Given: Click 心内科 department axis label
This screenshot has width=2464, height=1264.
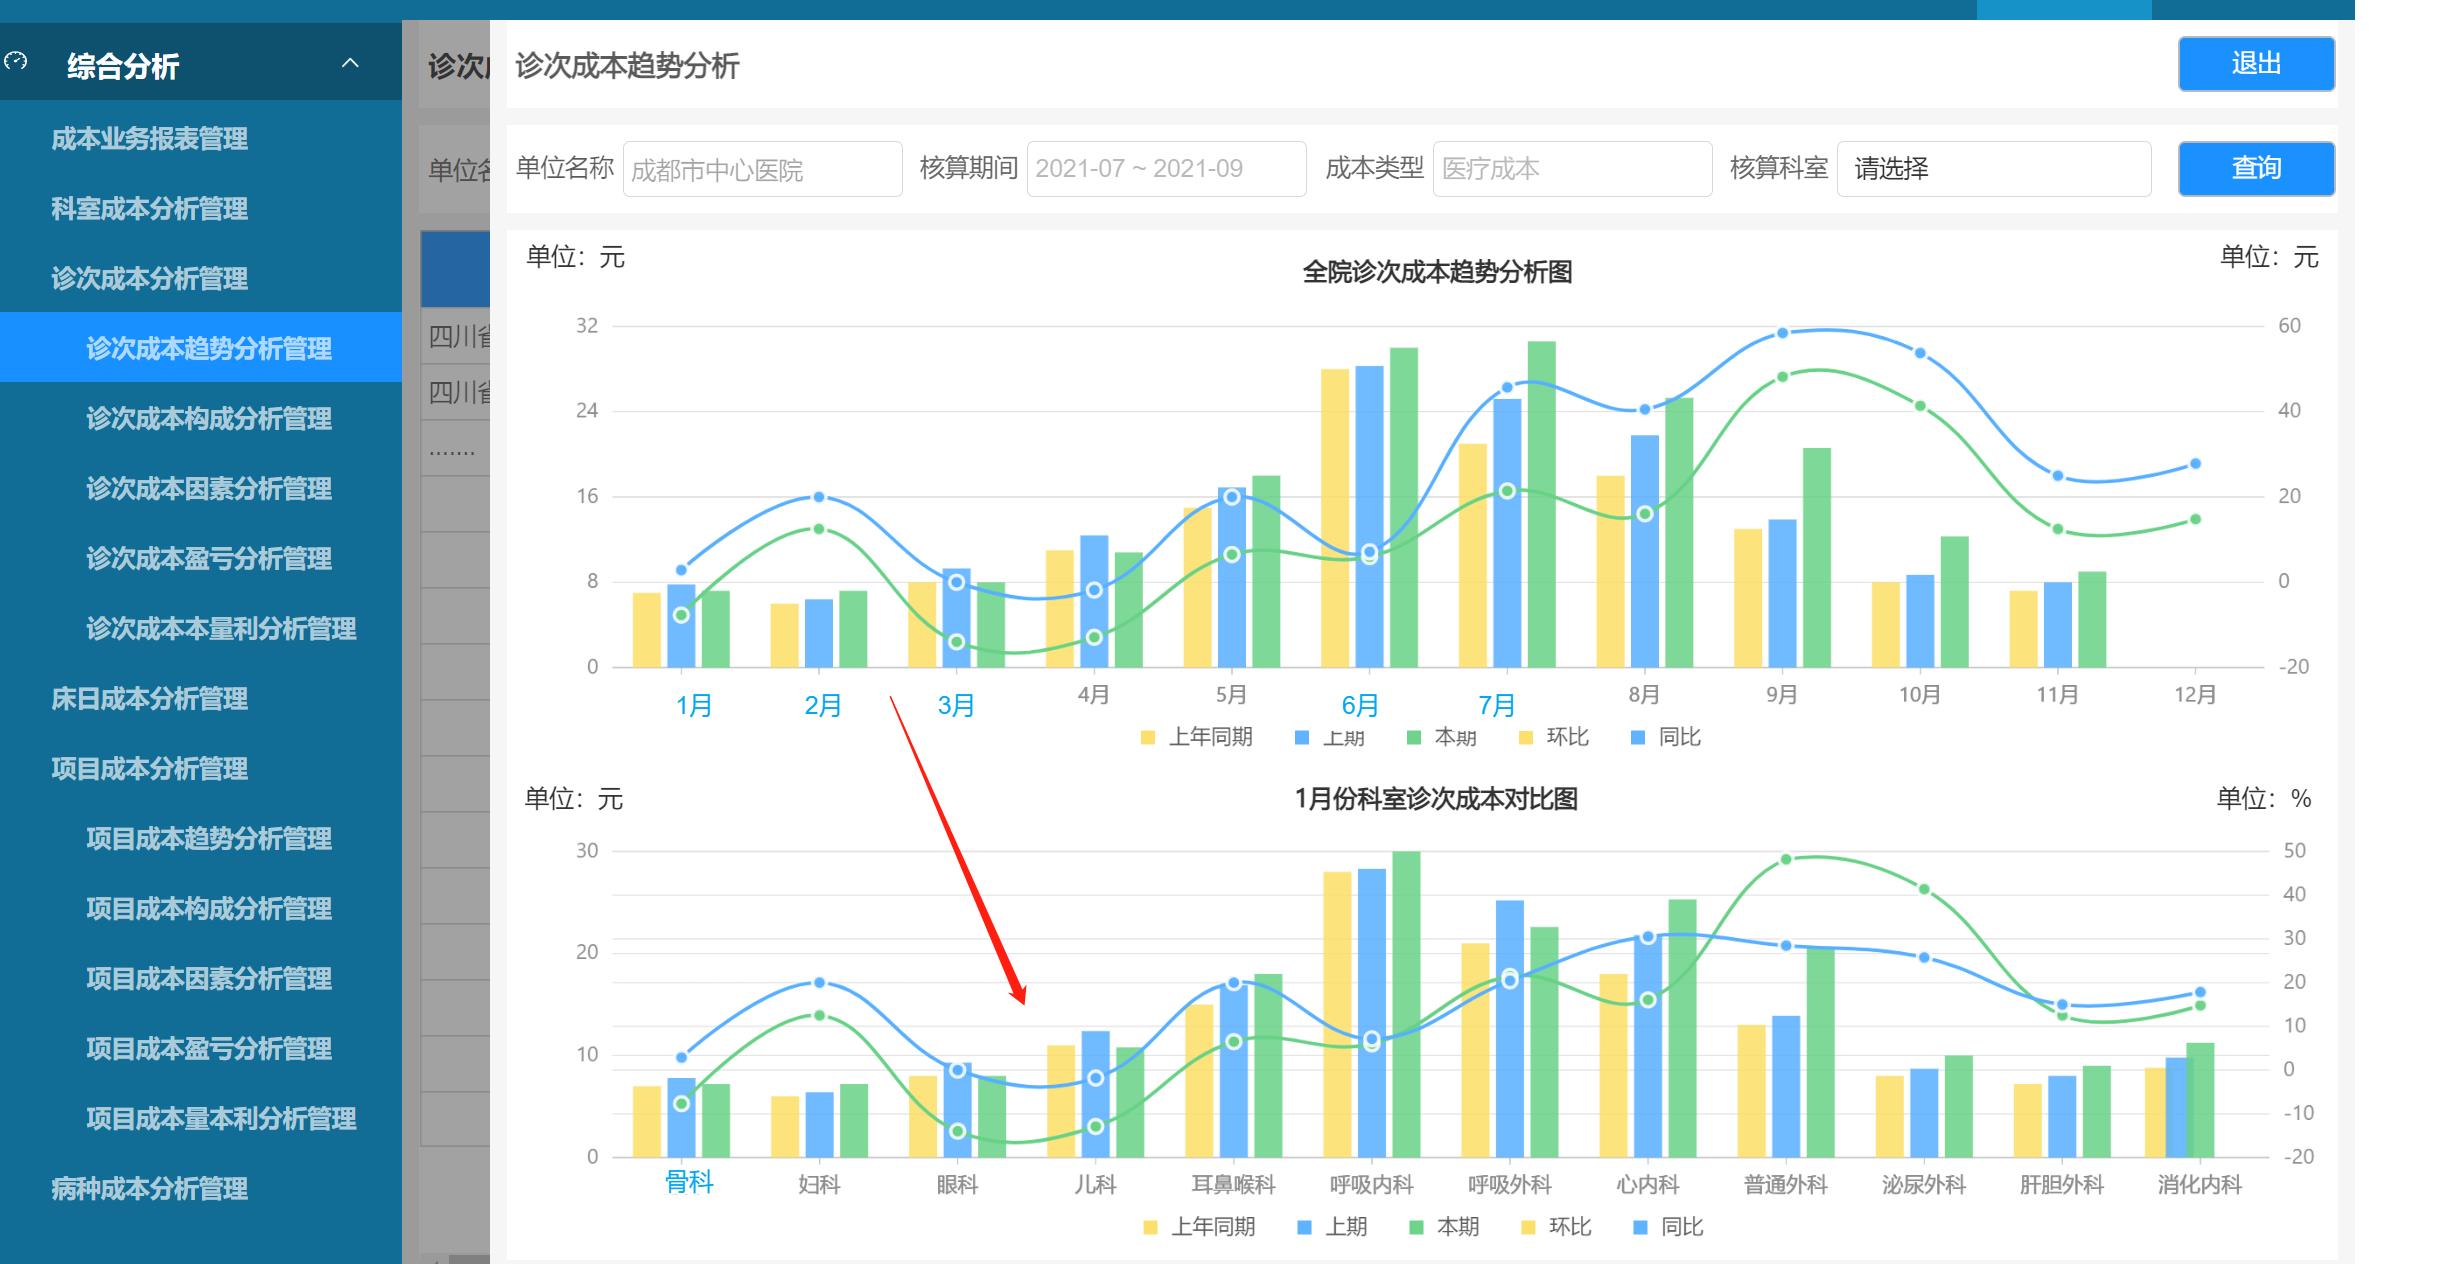Looking at the screenshot, I should pyautogui.click(x=1647, y=1185).
